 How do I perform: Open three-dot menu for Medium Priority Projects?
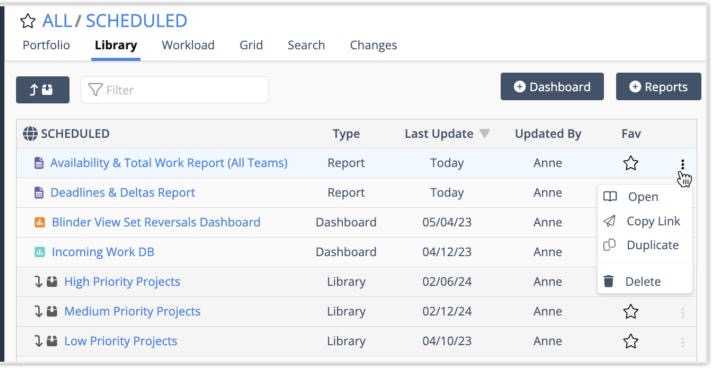tap(682, 313)
